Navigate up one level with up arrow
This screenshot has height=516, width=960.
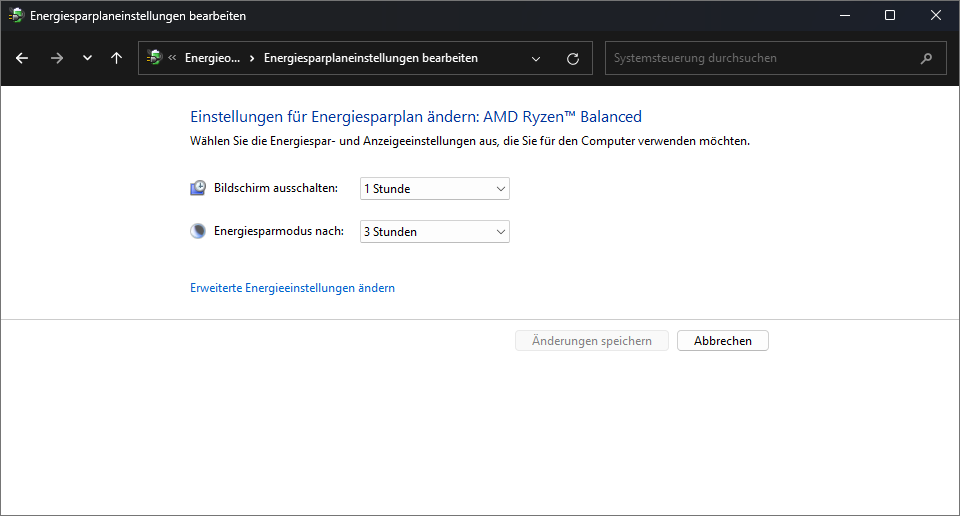(116, 58)
